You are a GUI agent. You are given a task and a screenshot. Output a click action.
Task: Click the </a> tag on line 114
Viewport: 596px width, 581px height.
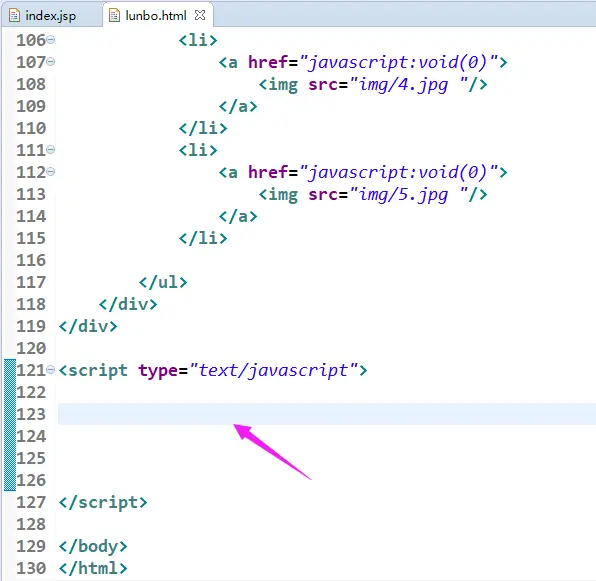[238, 217]
